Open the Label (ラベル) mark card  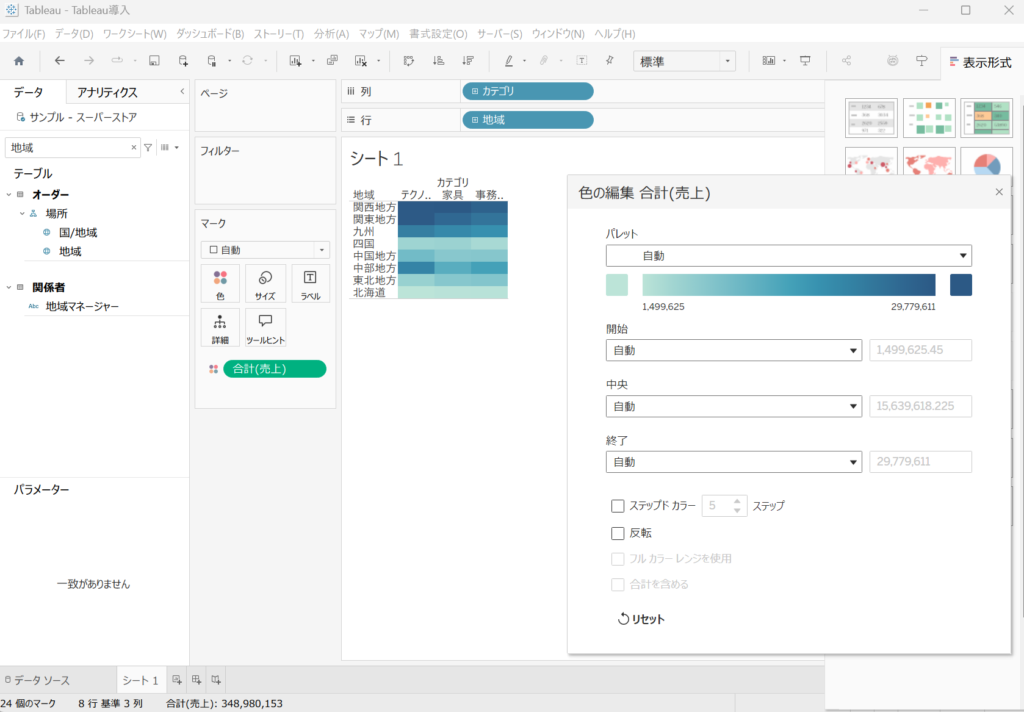tap(310, 283)
